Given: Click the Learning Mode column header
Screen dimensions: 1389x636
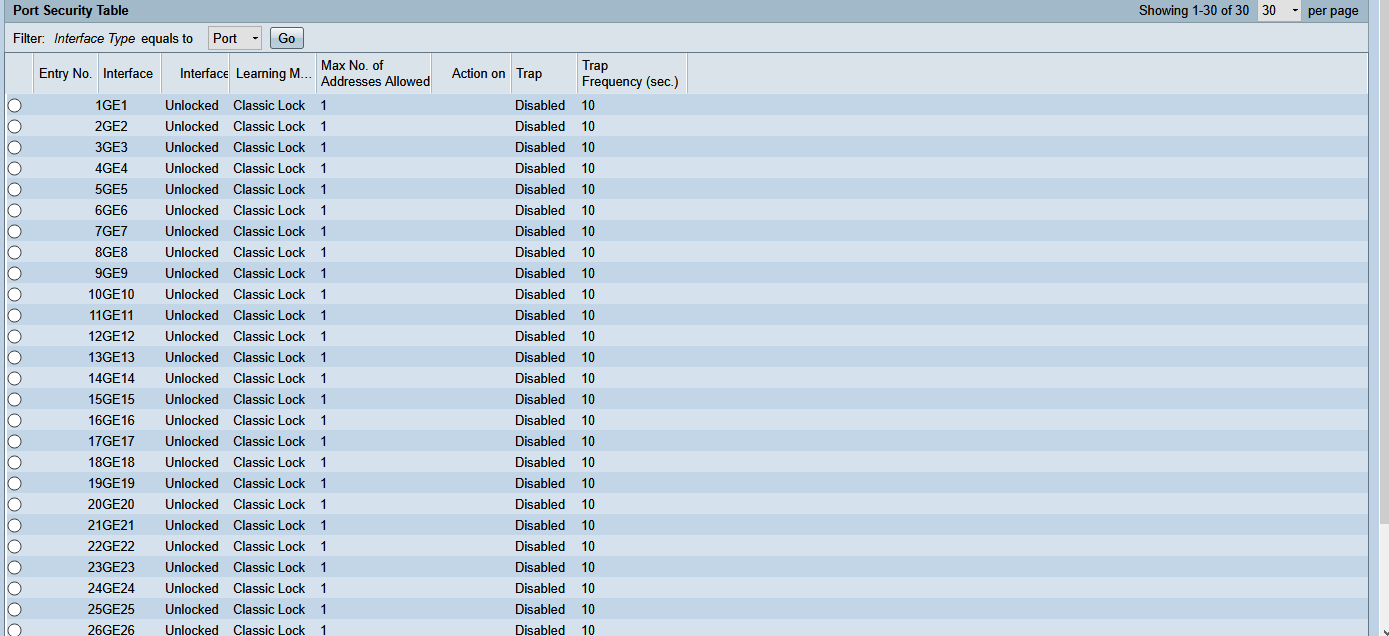Looking at the screenshot, I should pyautogui.click(x=273, y=74).
